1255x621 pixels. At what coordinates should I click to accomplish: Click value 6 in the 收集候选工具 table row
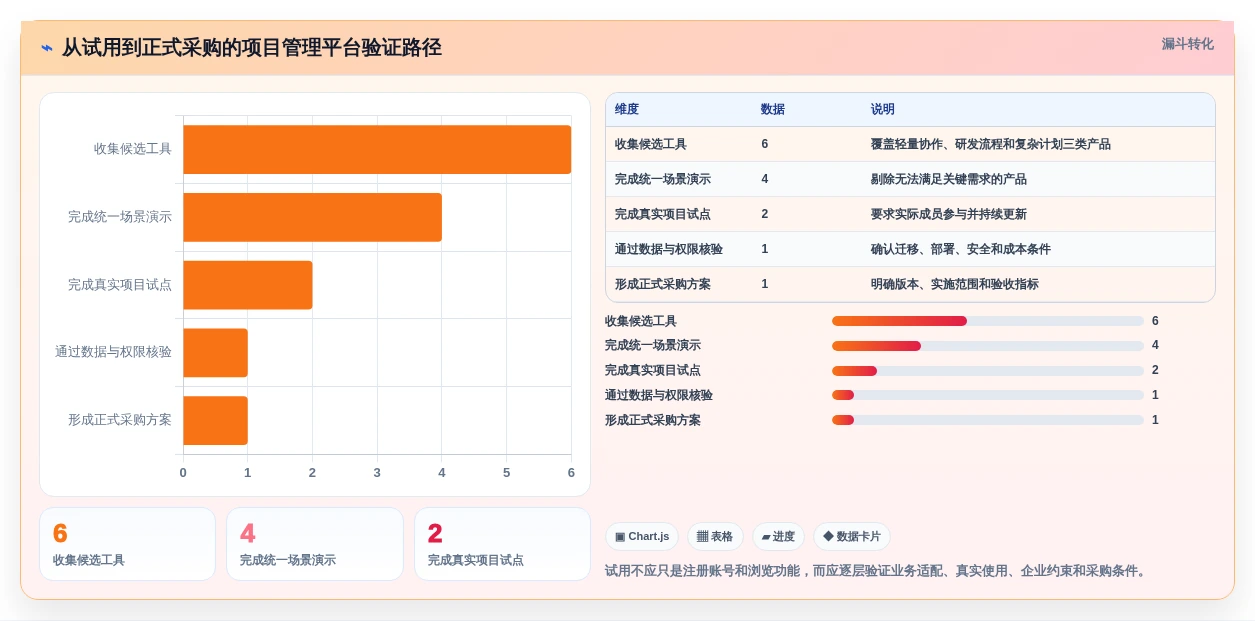point(765,144)
